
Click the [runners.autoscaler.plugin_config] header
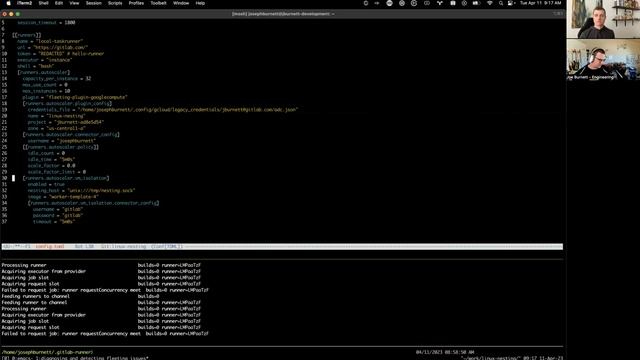[67, 103]
